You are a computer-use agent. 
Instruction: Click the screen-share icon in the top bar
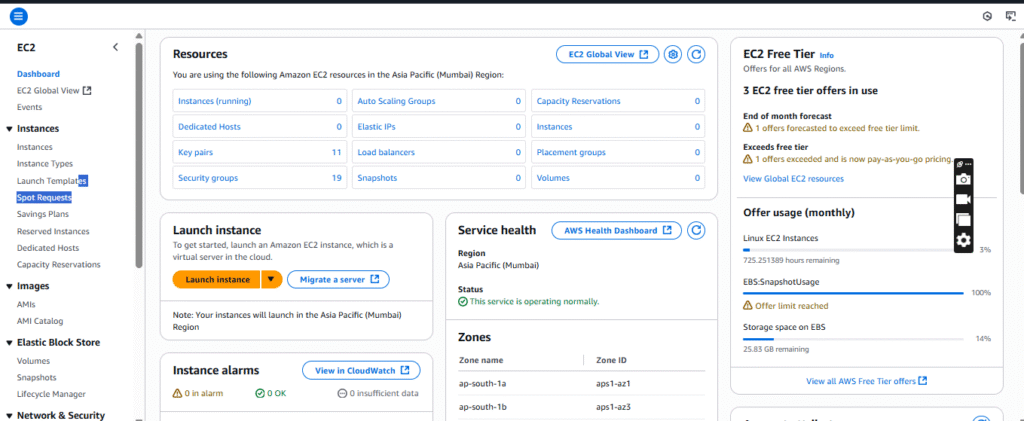[x=1011, y=16]
